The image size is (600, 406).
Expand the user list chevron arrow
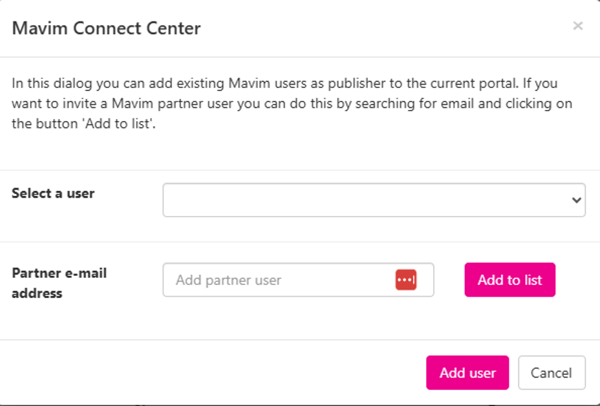[x=576, y=200]
